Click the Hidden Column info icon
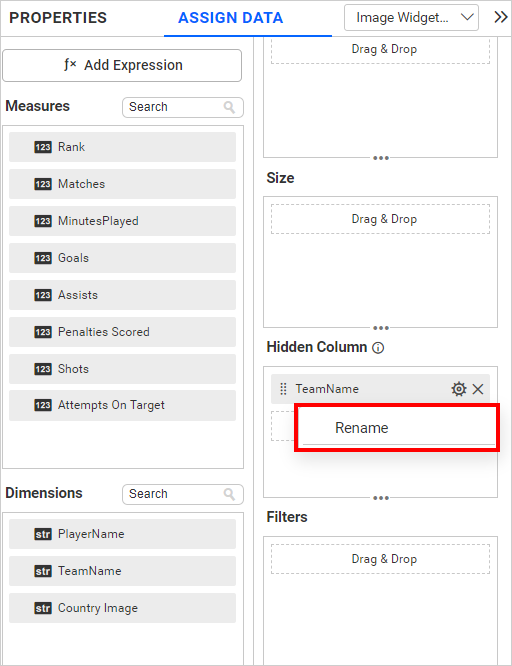The height and width of the screenshot is (666, 512). pyautogui.click(x=378, y=348)
